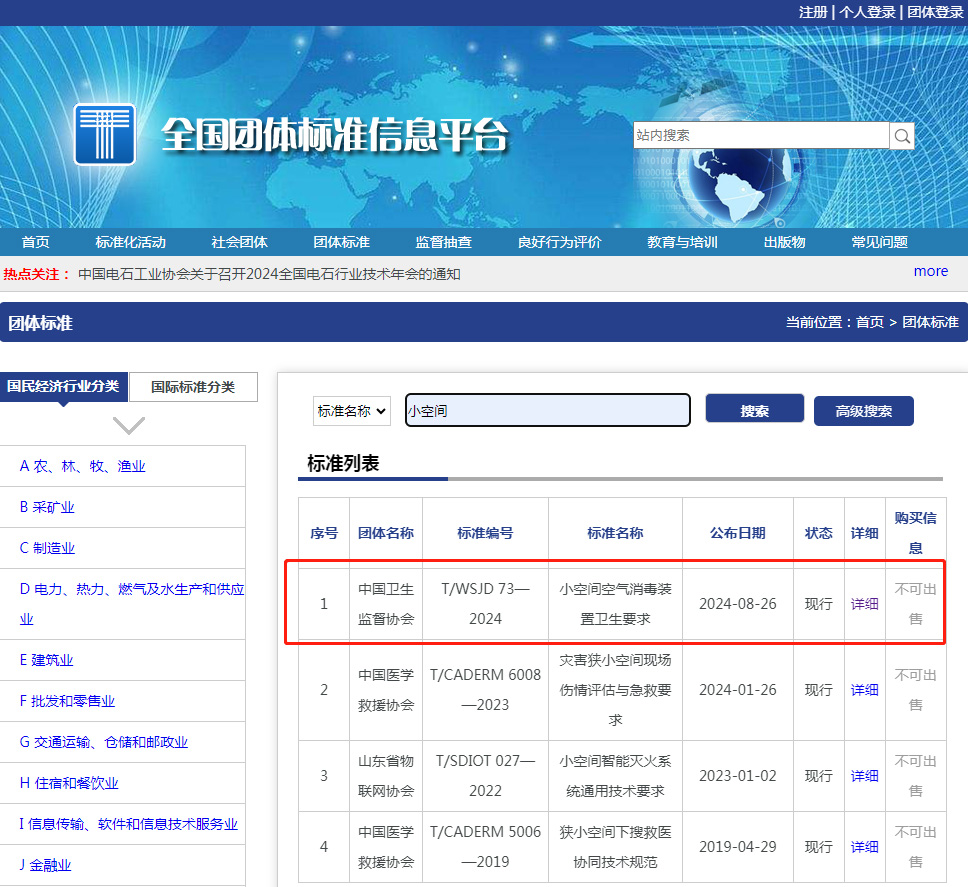Click the 中国卫生监督协会 cell
The image size is (968, 887).
point(386,604)
